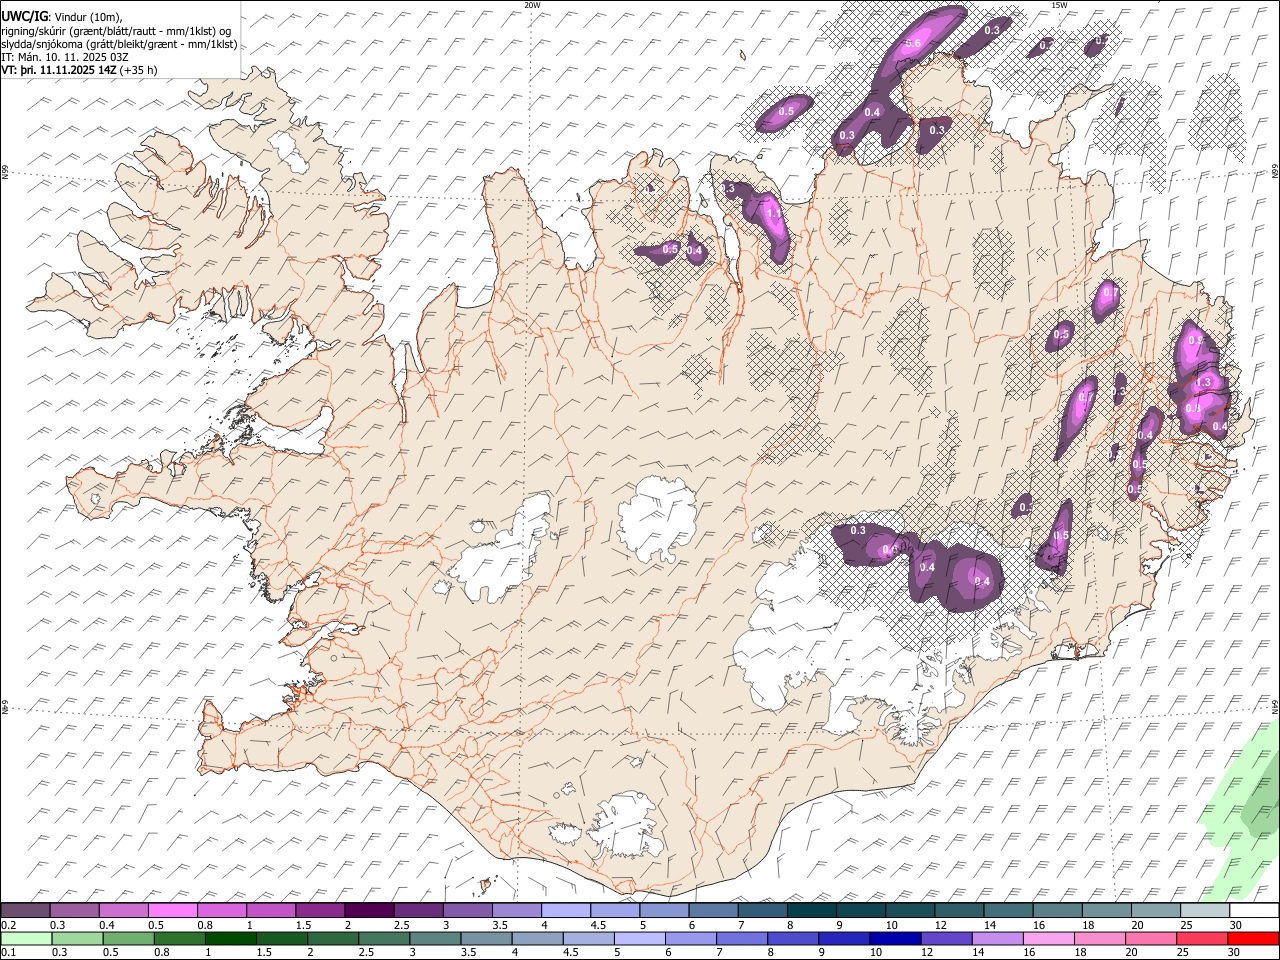Viewport: 1280px width, 960px height.
Task: Click the '1.3' snowfall value in the east
Action: (x=1204, y=382)
